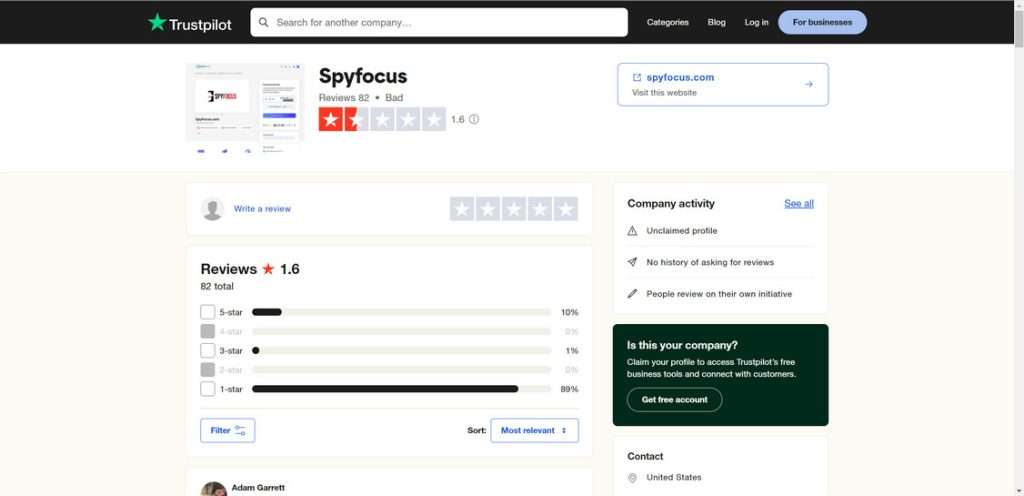
Task: Check the 1-star filter checkbox
Action: point(208,389)
